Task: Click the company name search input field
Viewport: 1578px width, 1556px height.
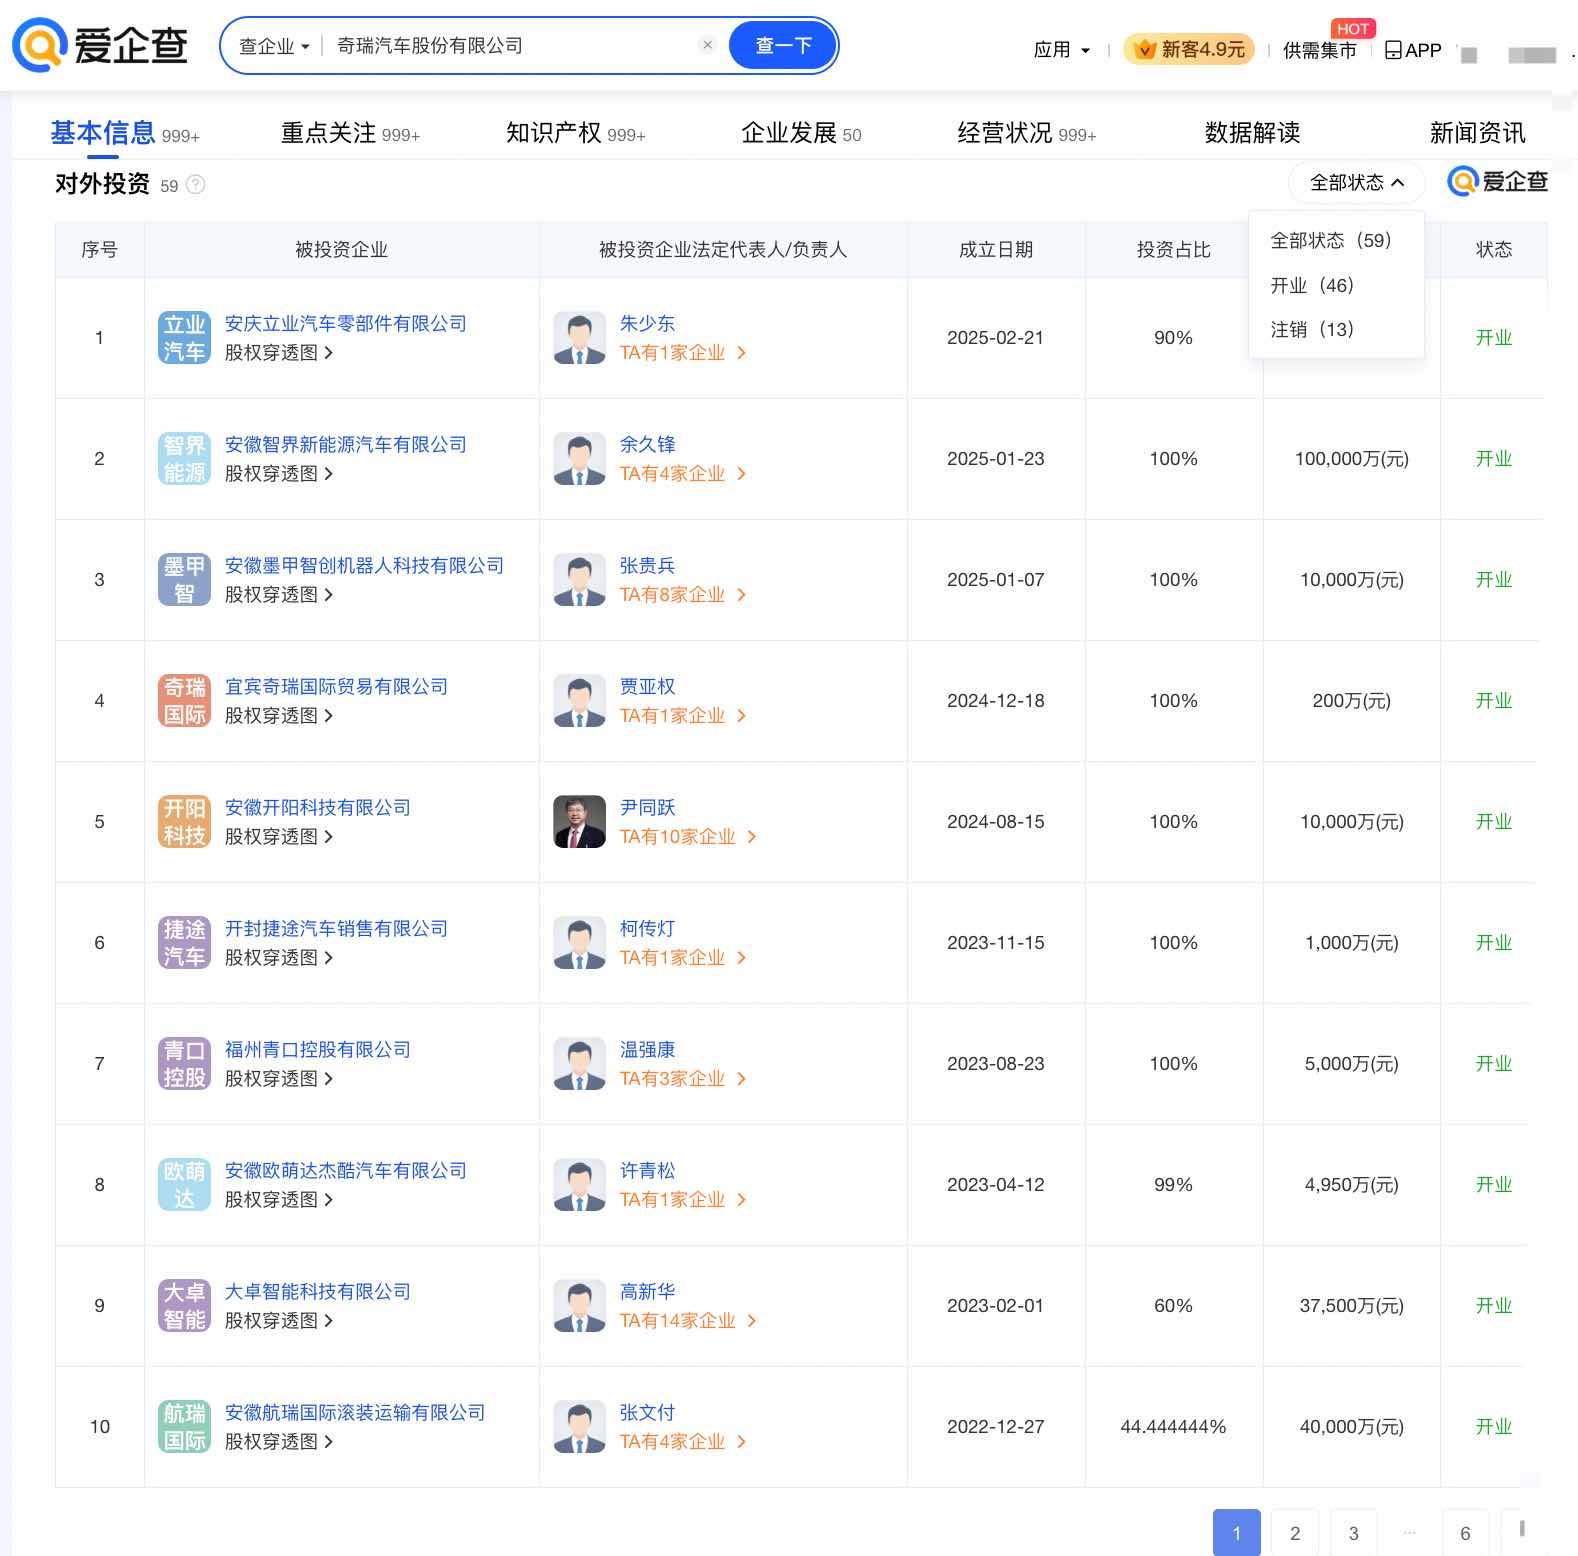Action: pyautogui.click(x=510, y=46)
